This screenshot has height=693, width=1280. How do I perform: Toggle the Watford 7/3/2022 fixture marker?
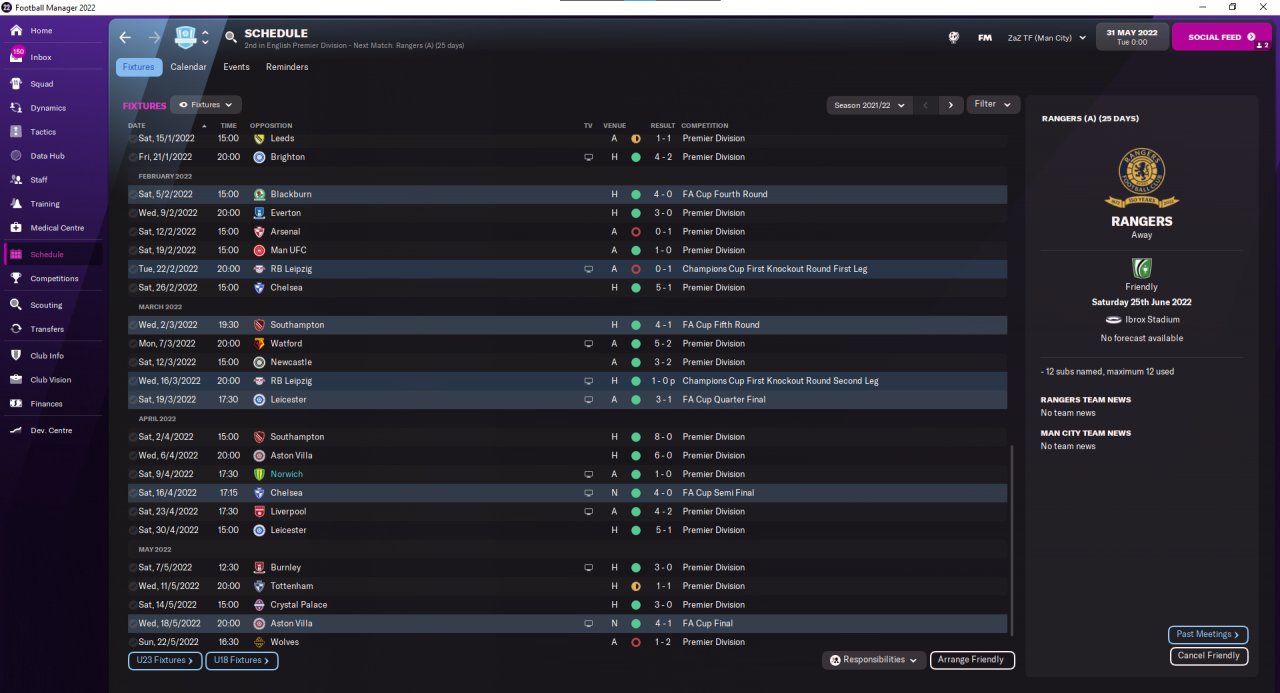[133, 343]
